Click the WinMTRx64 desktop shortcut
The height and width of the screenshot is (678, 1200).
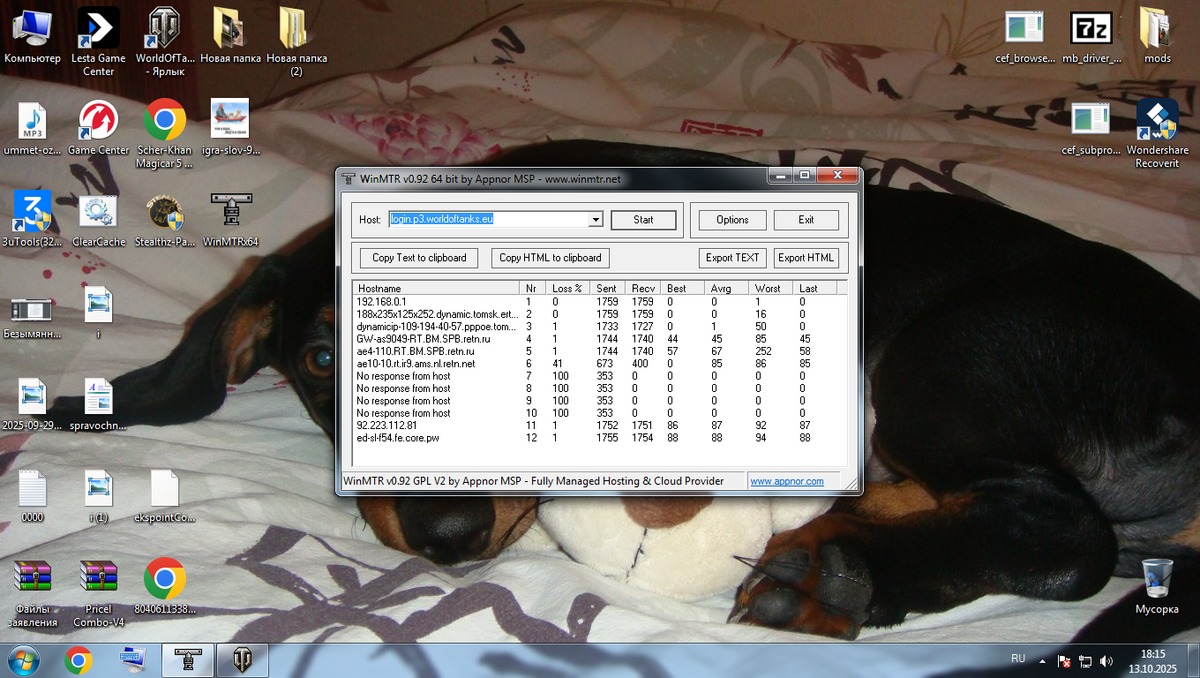pos(231,212)
